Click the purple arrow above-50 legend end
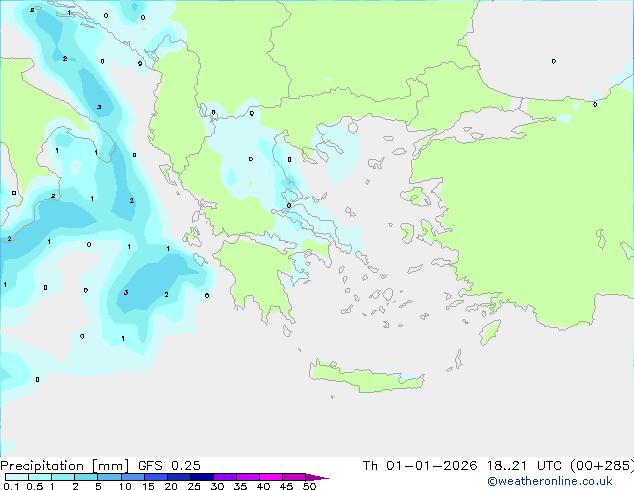 [317, 477]
